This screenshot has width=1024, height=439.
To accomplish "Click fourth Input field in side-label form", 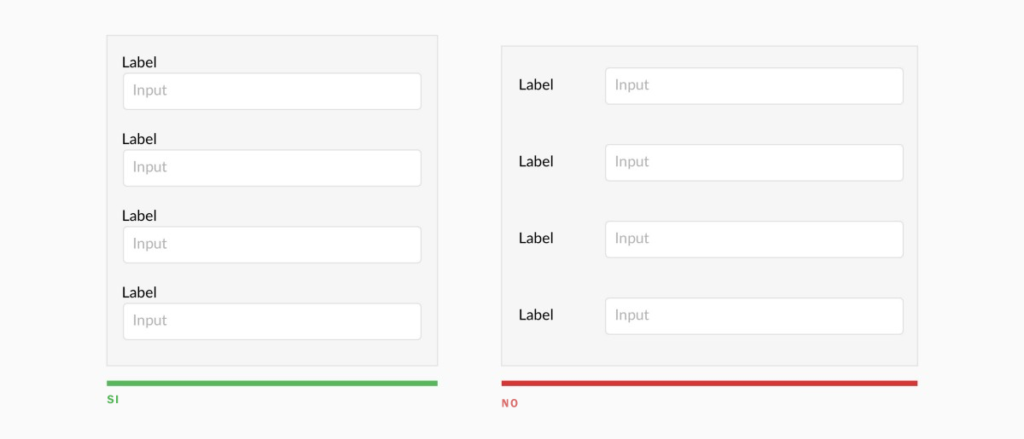I will 754,316.
